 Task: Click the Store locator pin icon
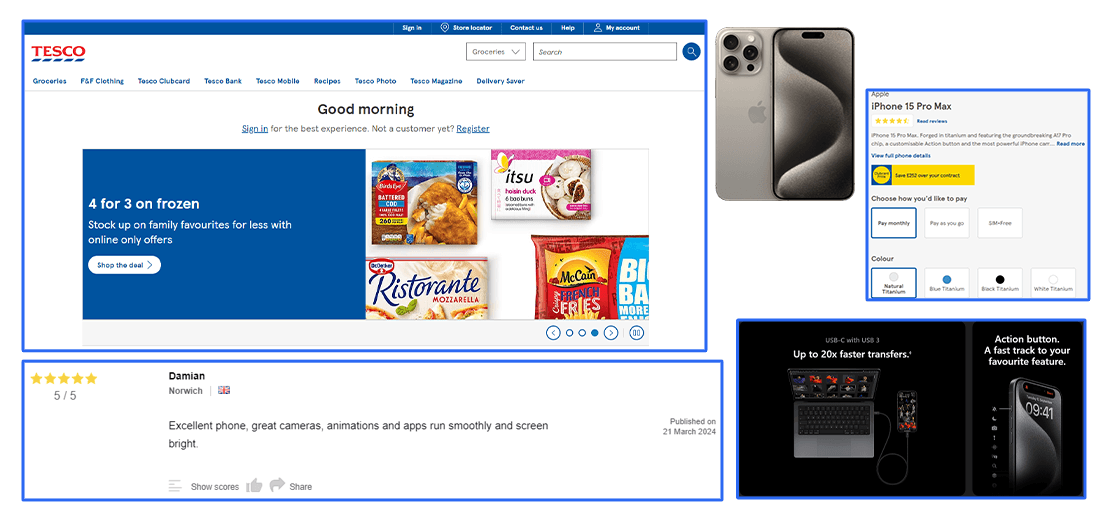445,28
